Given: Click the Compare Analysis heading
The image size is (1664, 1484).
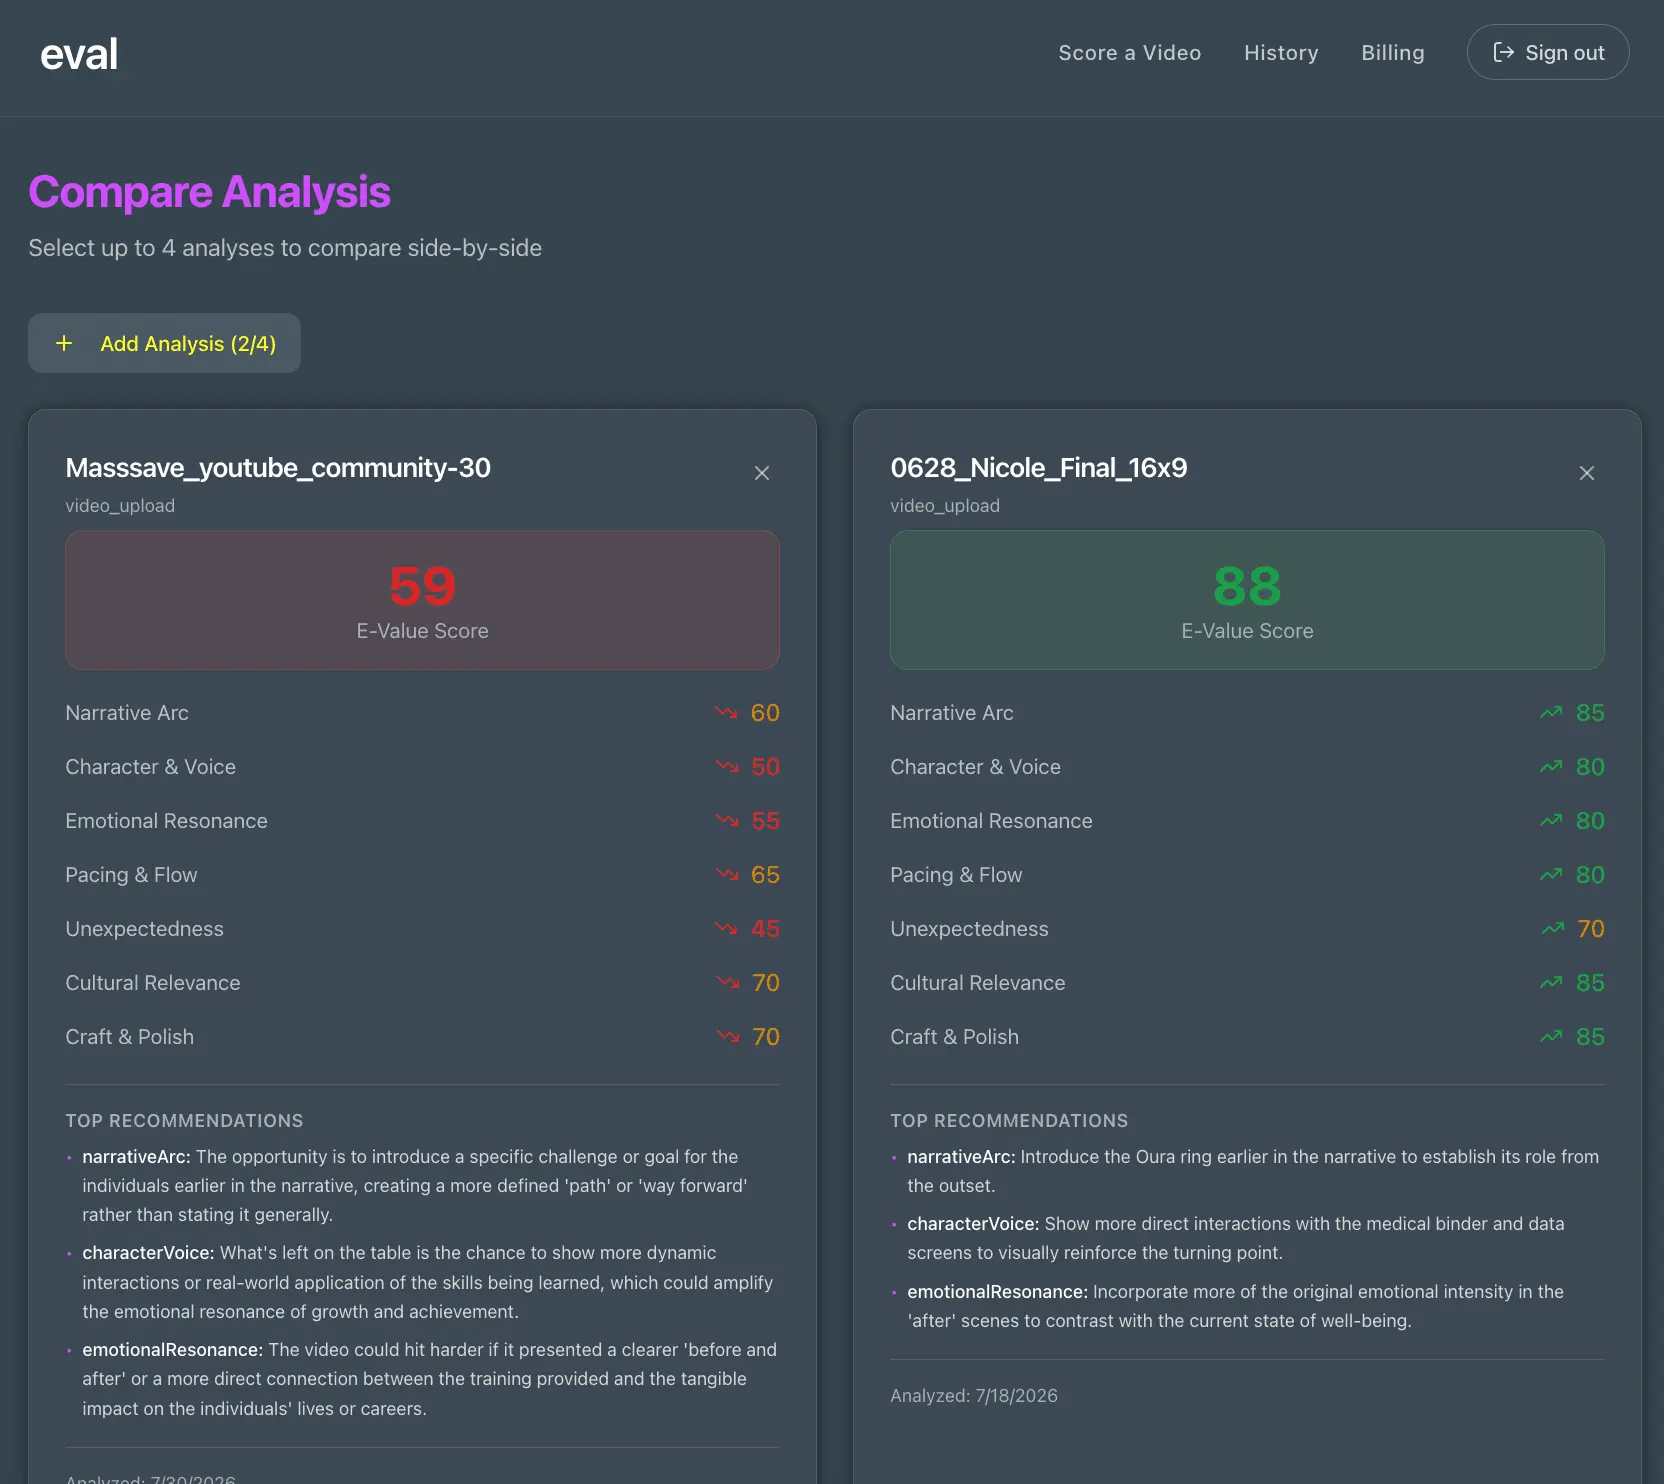Looking at the screenshot, I should (209, 192).
